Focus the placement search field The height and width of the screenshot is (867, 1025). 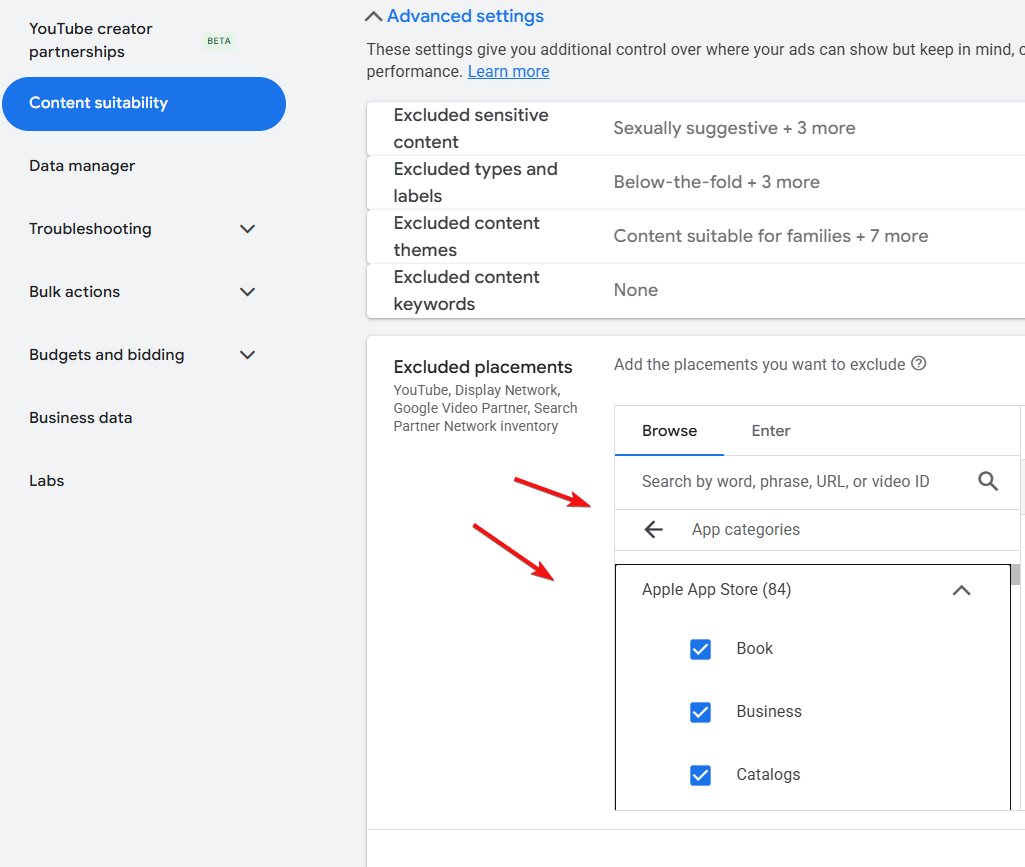pyautogui.click(x=785, y=482)
